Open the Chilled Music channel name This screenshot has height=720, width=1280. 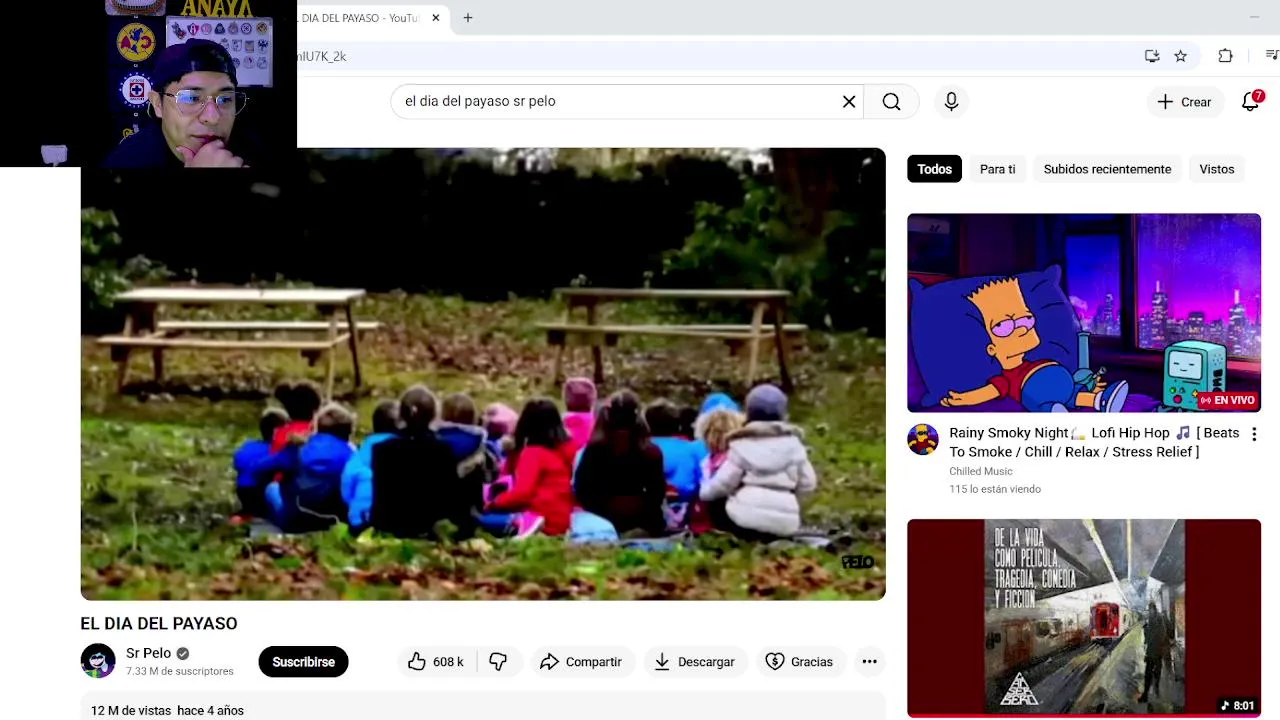980,471
